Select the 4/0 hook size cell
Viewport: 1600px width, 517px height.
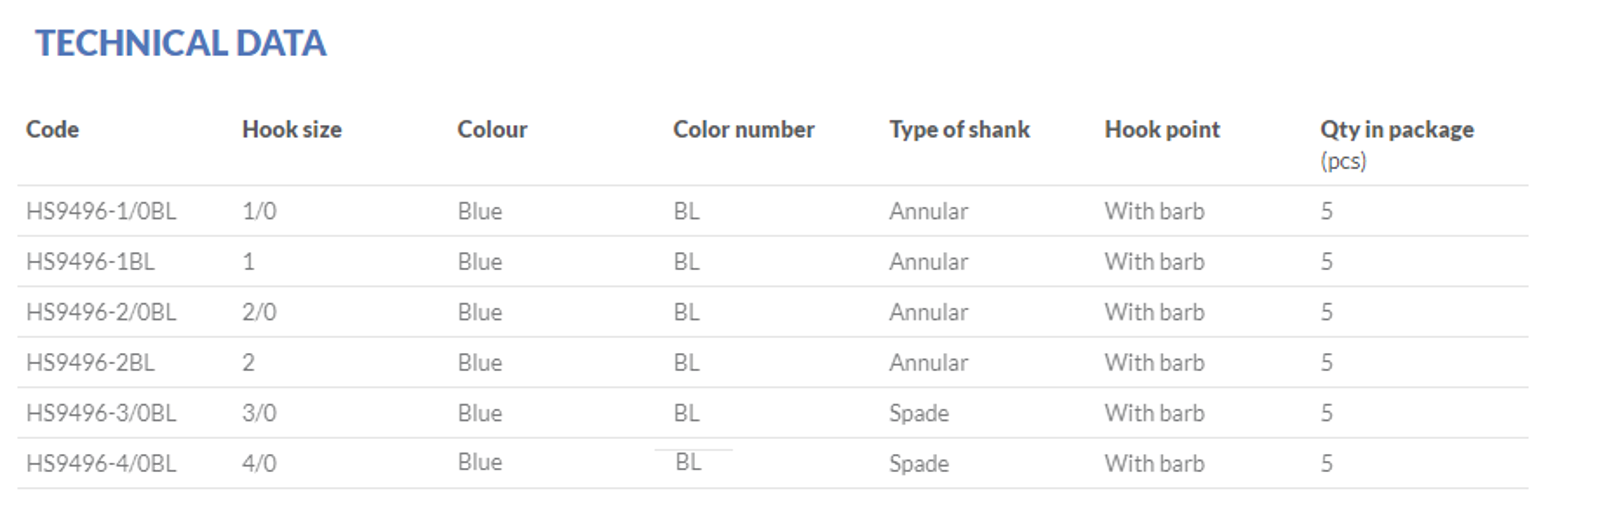[x=259, y=464]
